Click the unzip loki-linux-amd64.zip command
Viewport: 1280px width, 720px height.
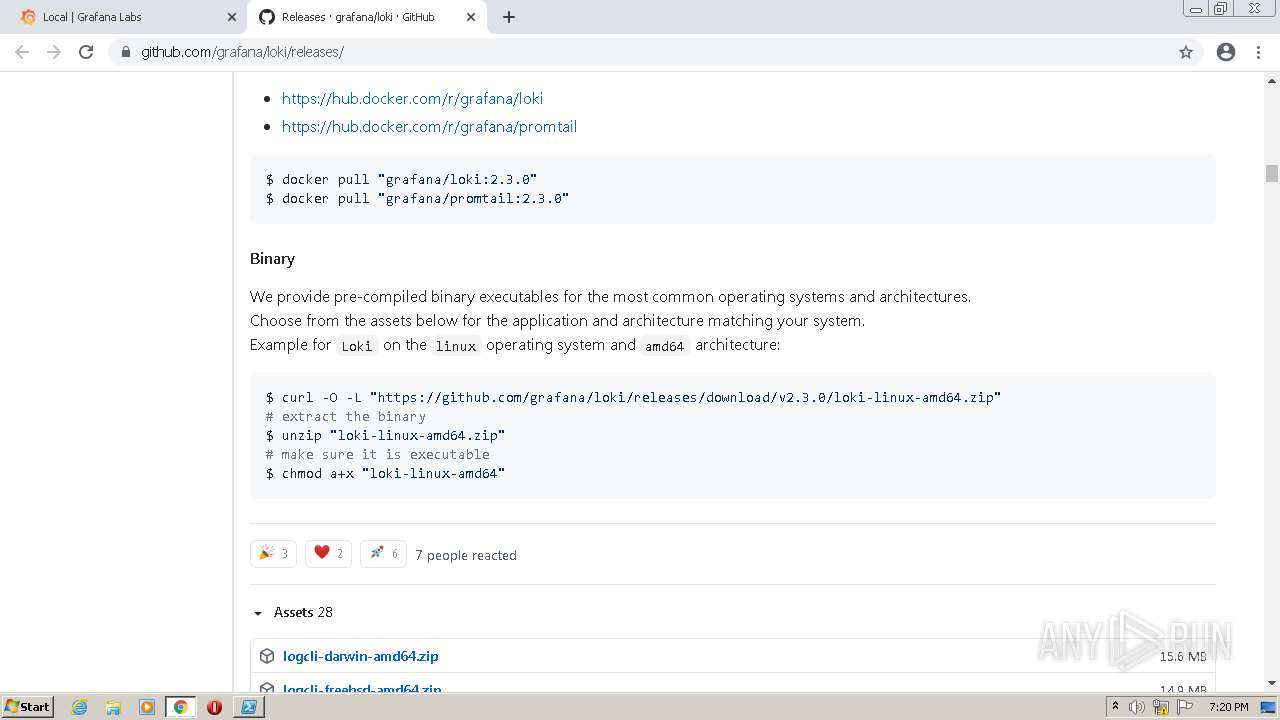(385, 435)
